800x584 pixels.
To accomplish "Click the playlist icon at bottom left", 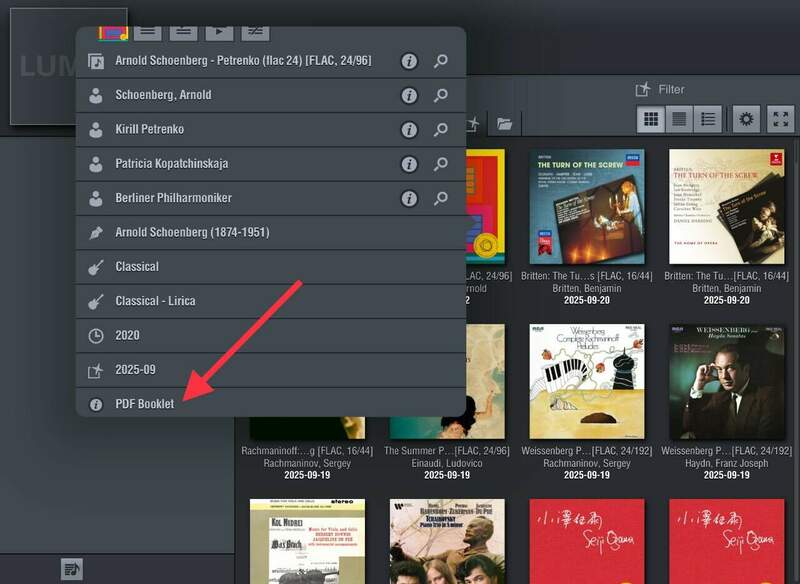I will tap(71, 569).
